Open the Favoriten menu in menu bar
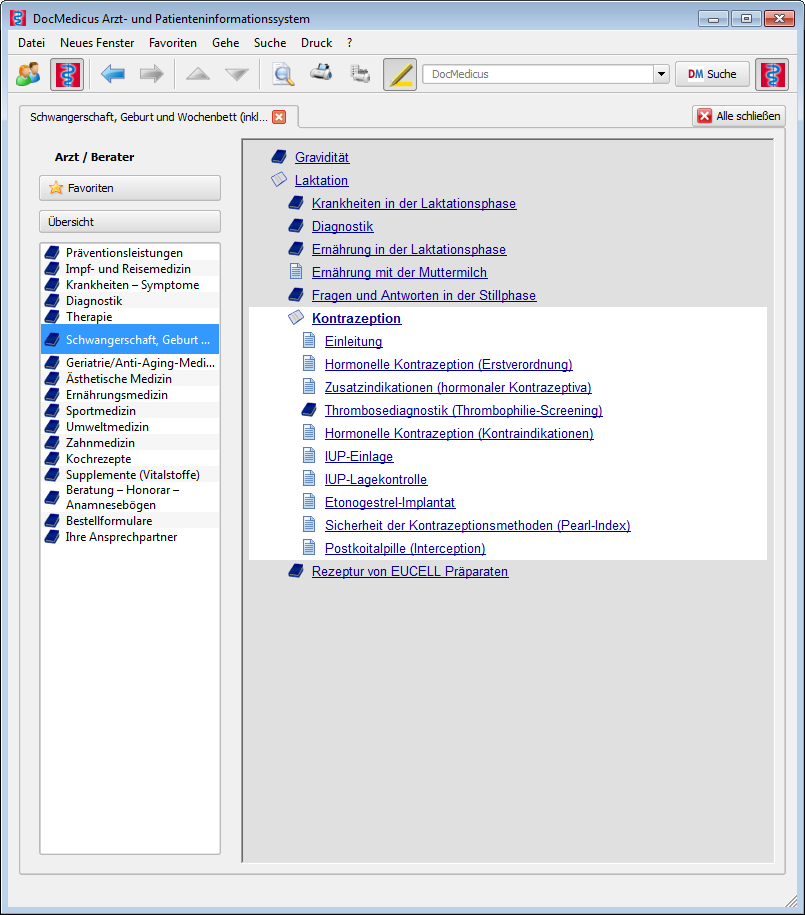 tap(173, 43)
